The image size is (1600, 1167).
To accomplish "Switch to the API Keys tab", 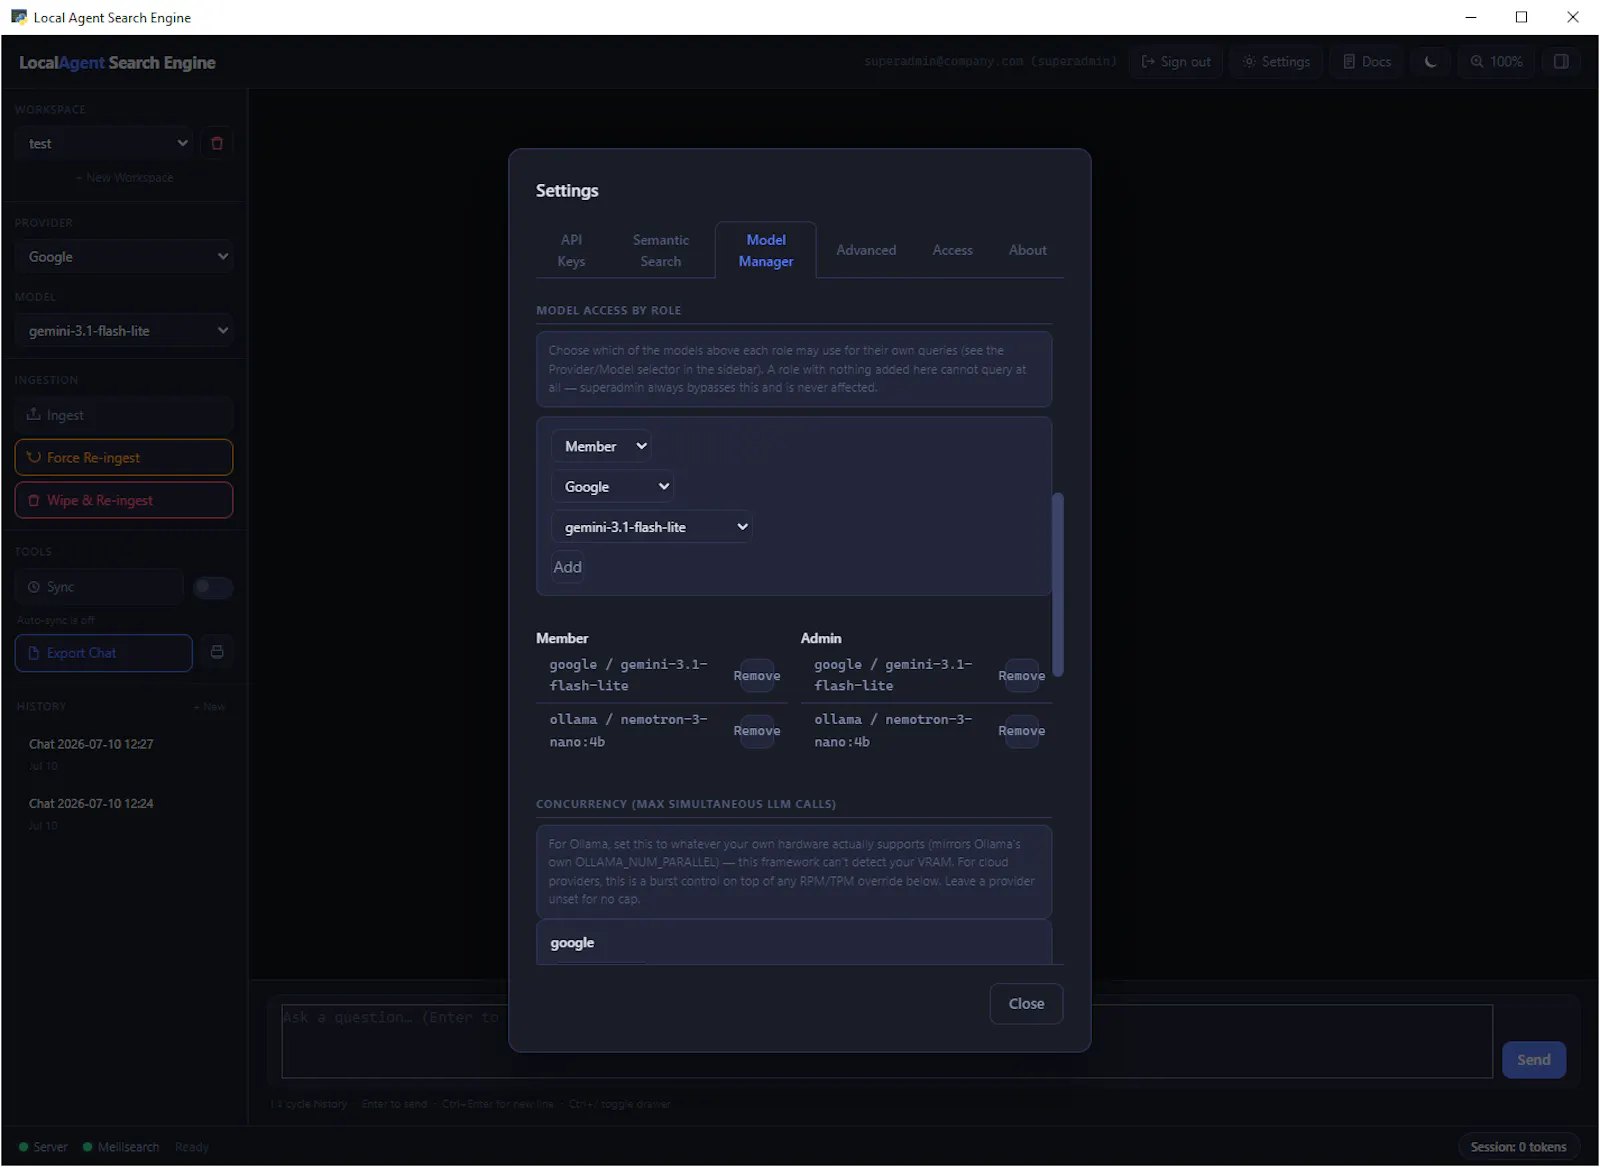I will point(571,251).
